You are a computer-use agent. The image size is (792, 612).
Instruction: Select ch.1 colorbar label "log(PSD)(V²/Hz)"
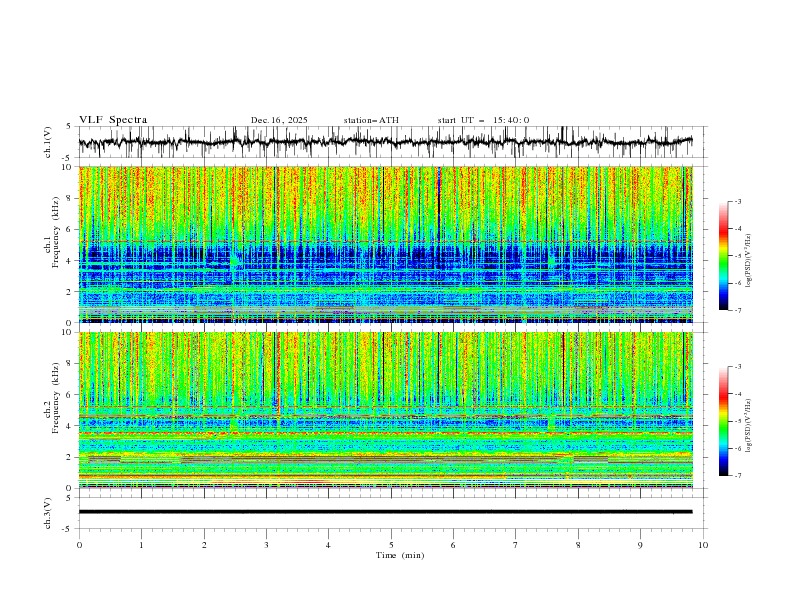748,261
